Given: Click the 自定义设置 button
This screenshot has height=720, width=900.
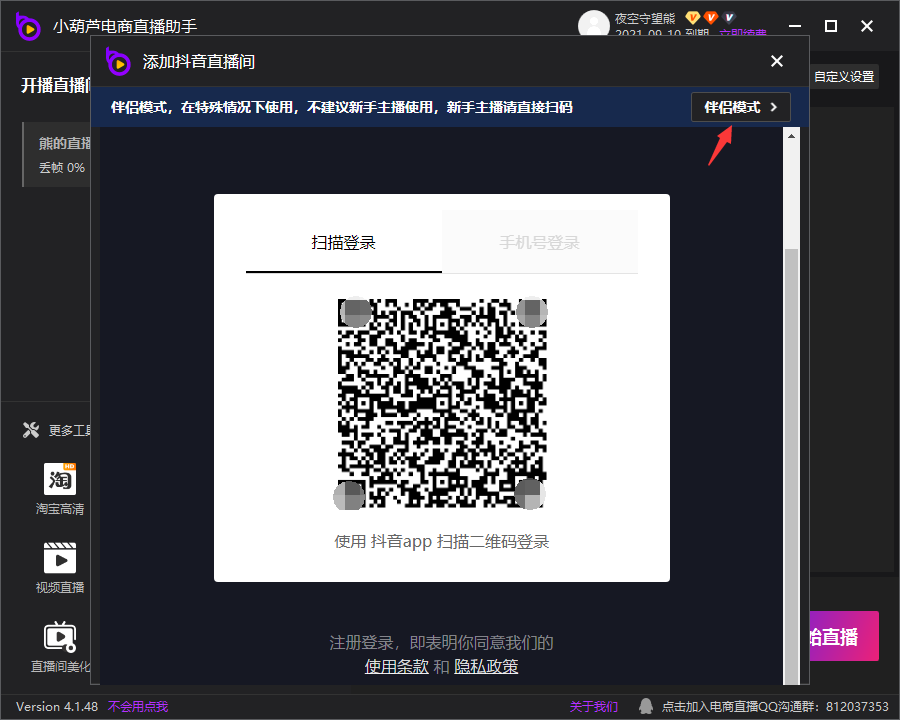Looking at the screenshot, I should coord(843,77).
